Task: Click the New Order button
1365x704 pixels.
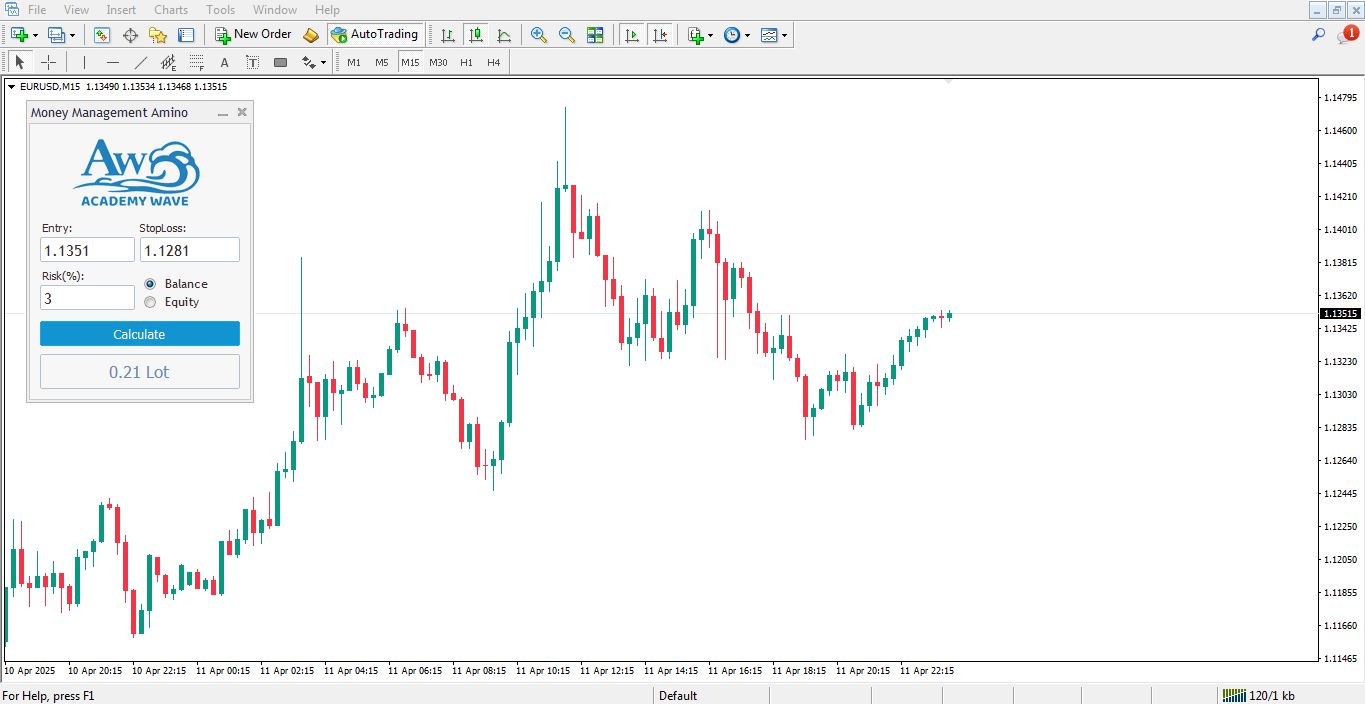Action: click(253, 35)
